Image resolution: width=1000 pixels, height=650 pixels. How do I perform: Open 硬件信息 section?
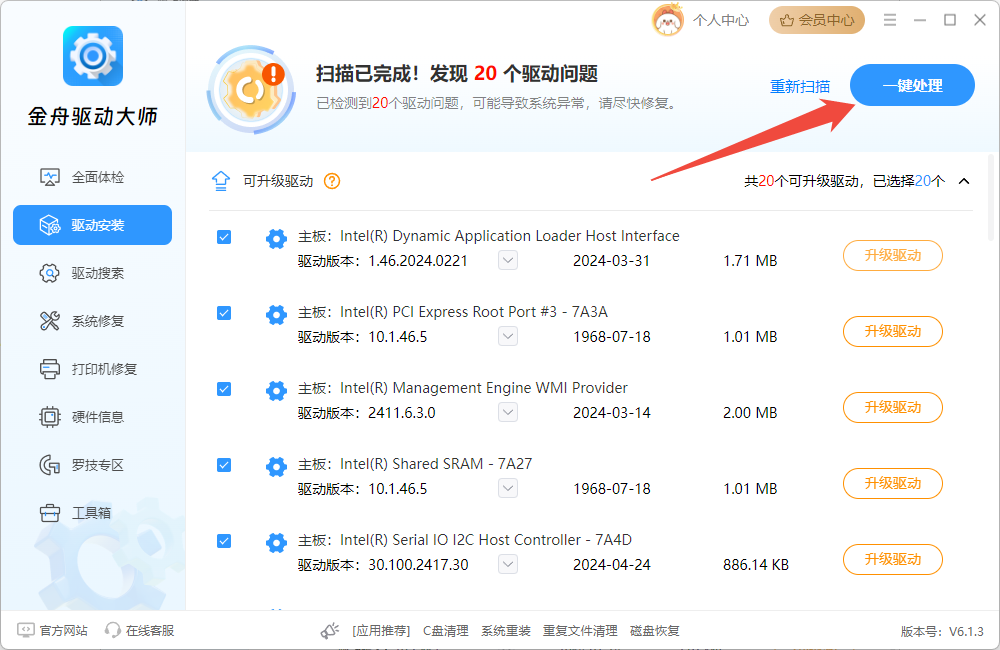tap(92, 417)
